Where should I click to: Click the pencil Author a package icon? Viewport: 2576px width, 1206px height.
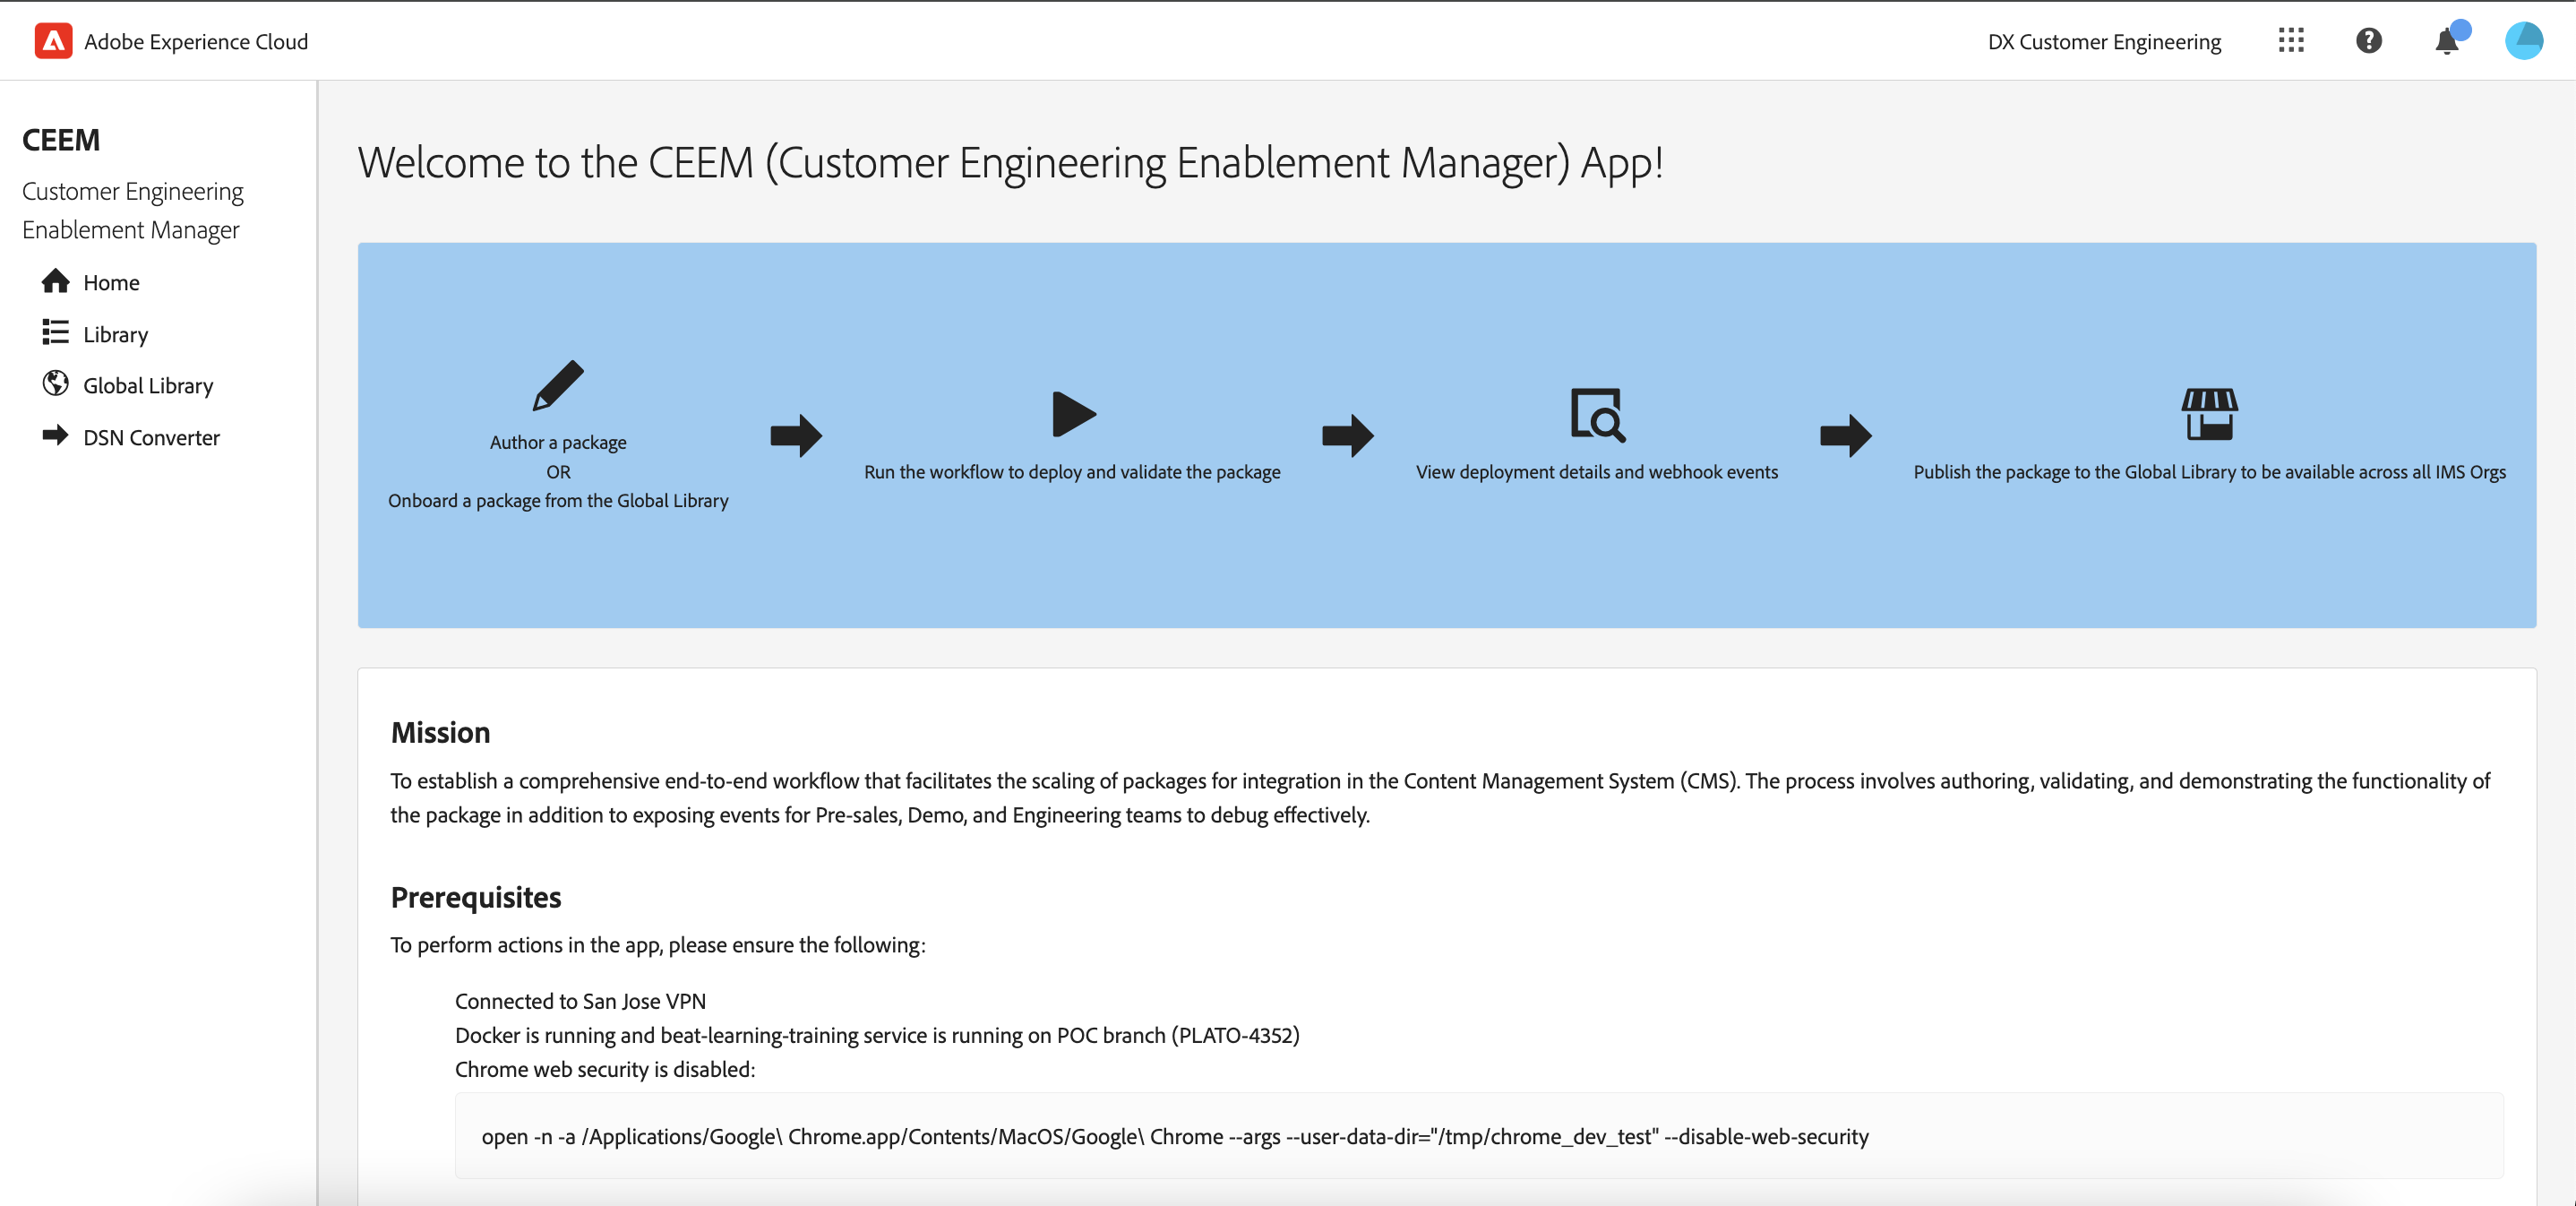click(558, 385)
